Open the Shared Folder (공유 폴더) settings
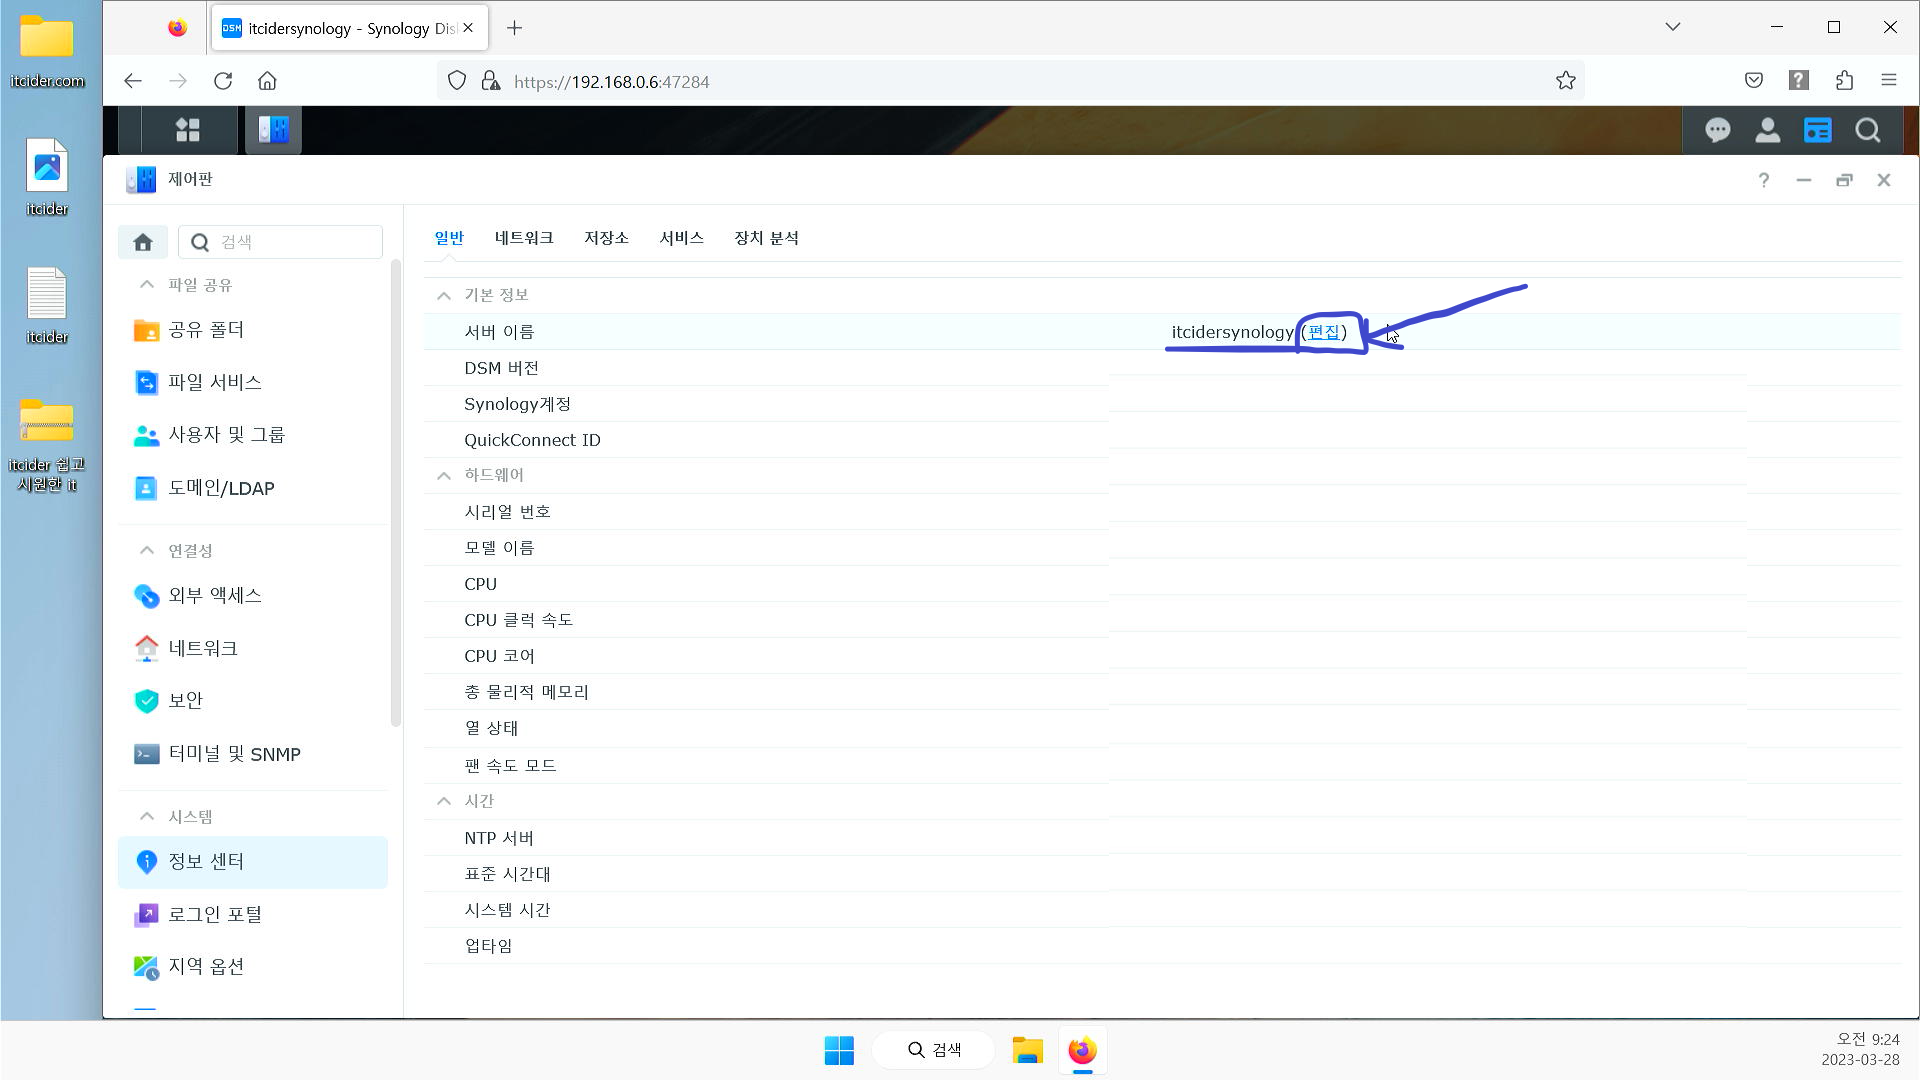The height and width of the screenshot is (1080, 1920). point(206,330)
